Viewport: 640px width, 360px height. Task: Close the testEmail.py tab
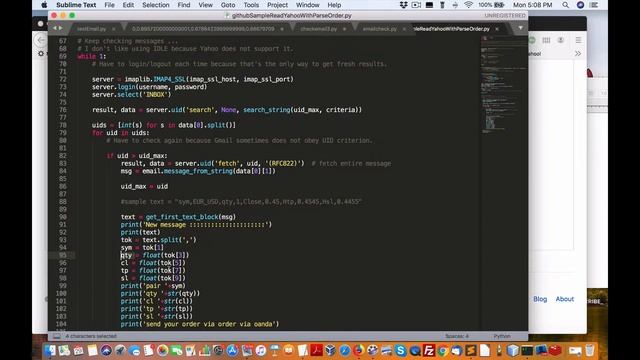coord(113,29)
